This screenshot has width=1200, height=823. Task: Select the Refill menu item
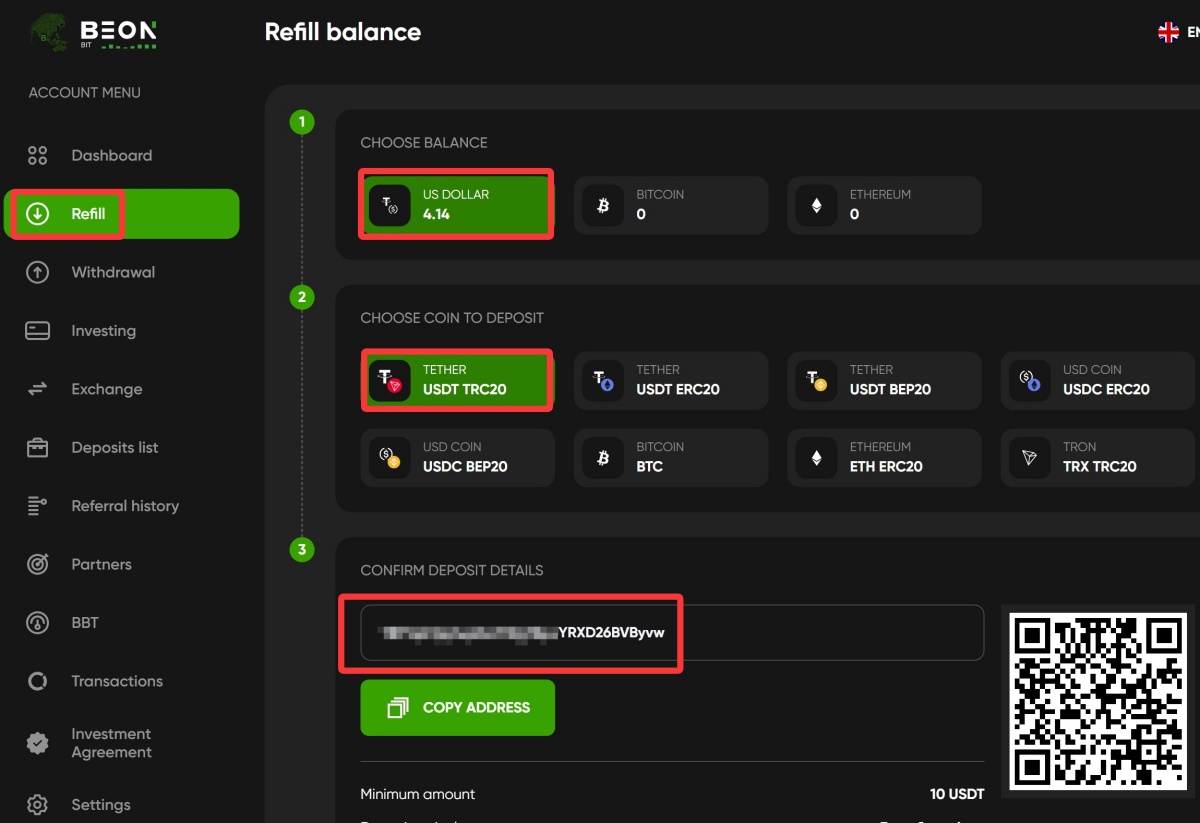[122, 214]
